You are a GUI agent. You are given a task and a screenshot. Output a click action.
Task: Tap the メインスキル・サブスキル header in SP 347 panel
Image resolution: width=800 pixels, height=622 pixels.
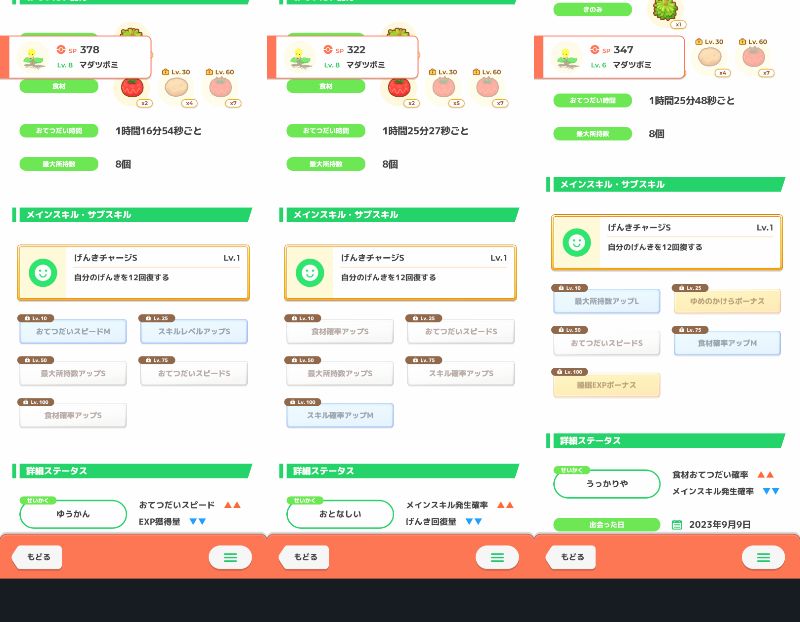[x=666, y=184]
